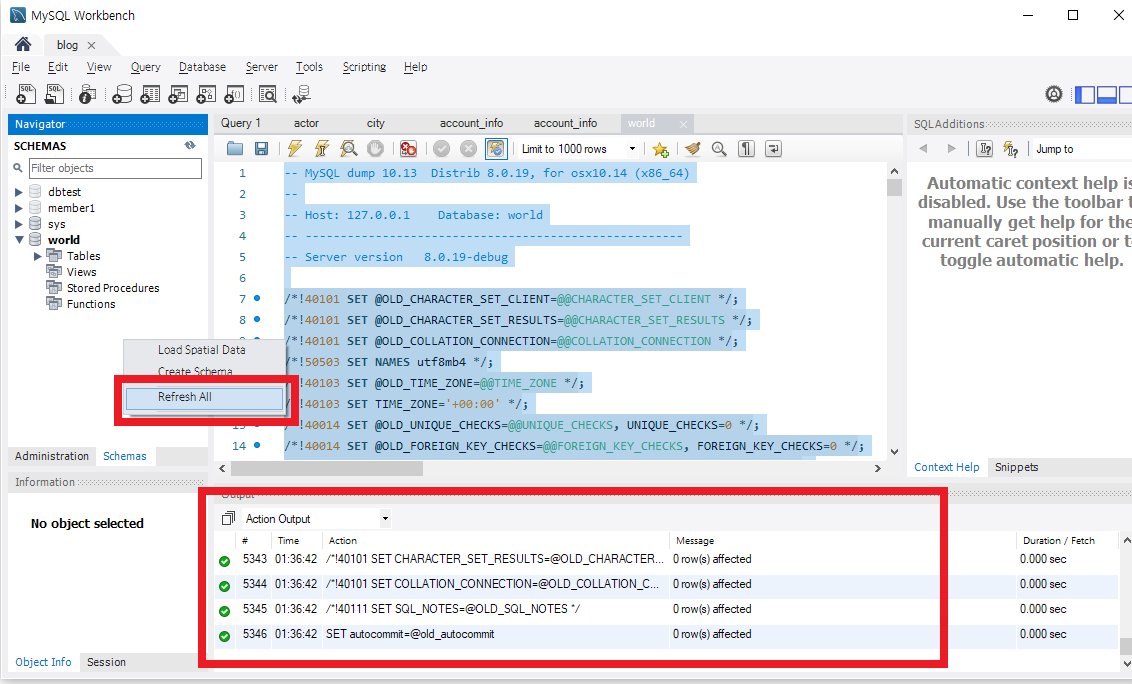Open the Database menu

coord(202,66)
